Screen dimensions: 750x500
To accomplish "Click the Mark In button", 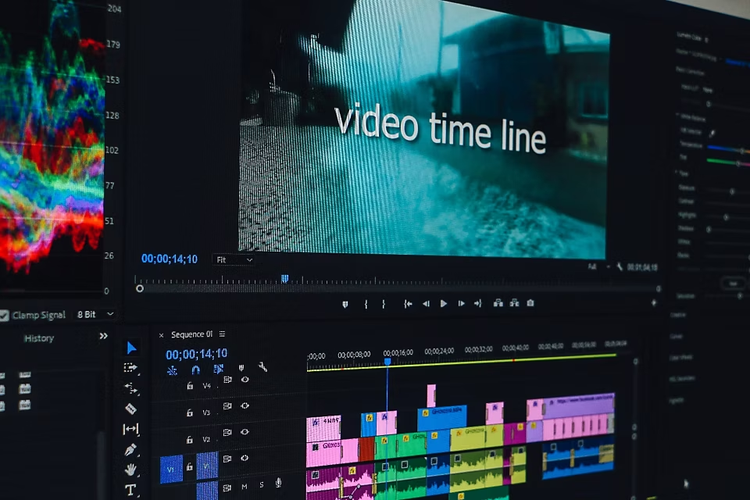I will point(366,304).
